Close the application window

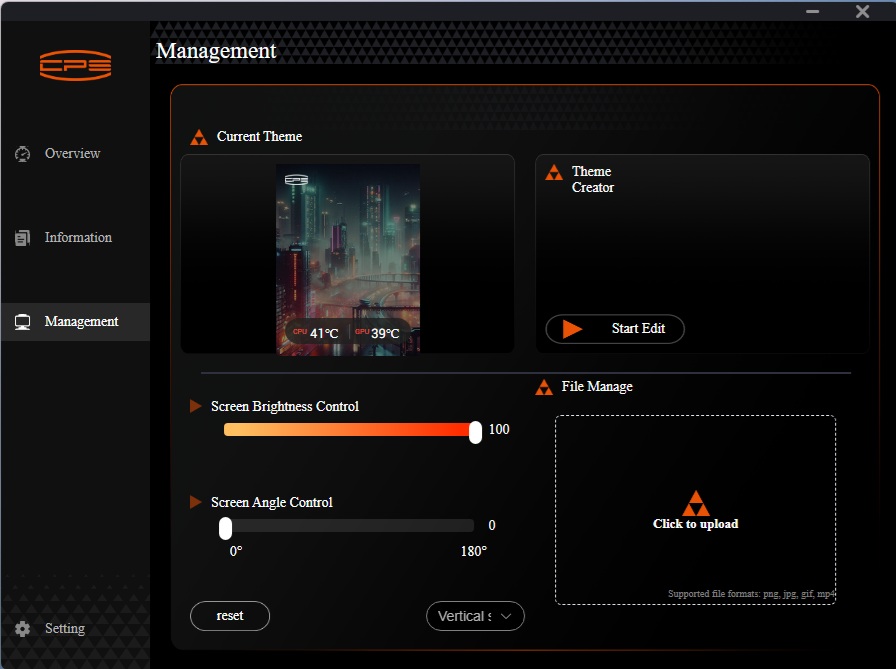pos(862,11)
